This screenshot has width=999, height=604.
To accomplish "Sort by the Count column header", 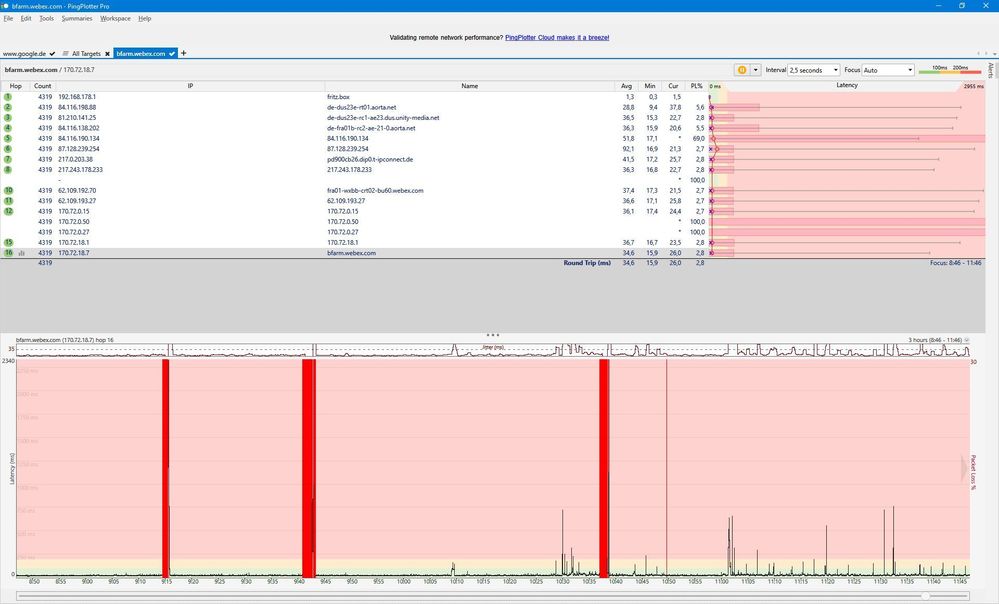I will [x=43, y=86].
